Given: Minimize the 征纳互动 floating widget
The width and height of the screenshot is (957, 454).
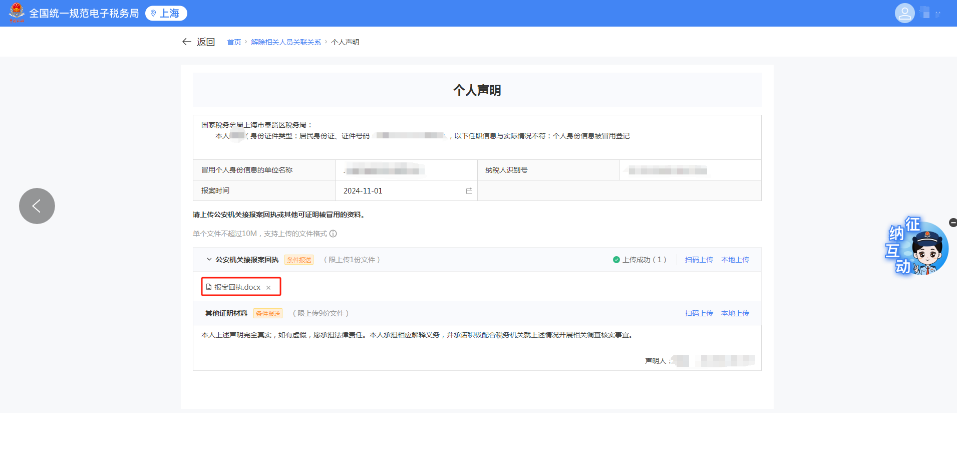Looking at the screenshot, I should pyautogui.click(x=952, y=222).
